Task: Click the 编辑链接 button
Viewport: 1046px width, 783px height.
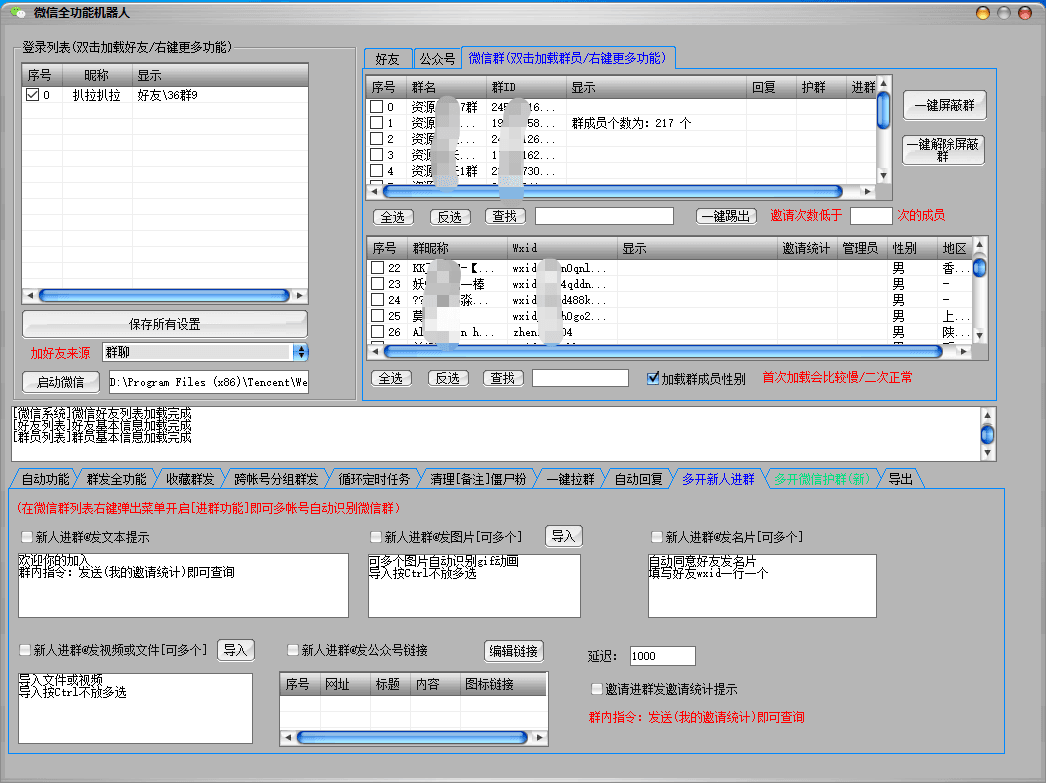Action: coord(516,651)
